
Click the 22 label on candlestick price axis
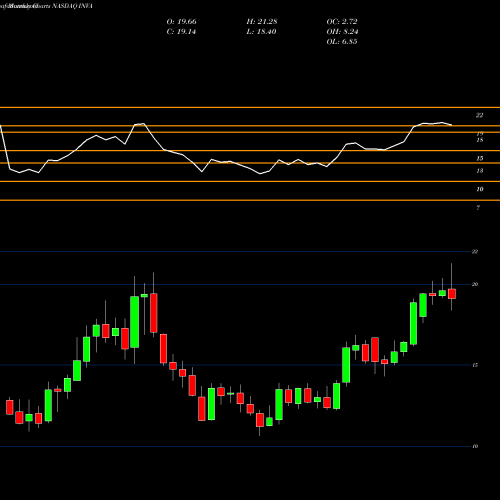[475, 252]
